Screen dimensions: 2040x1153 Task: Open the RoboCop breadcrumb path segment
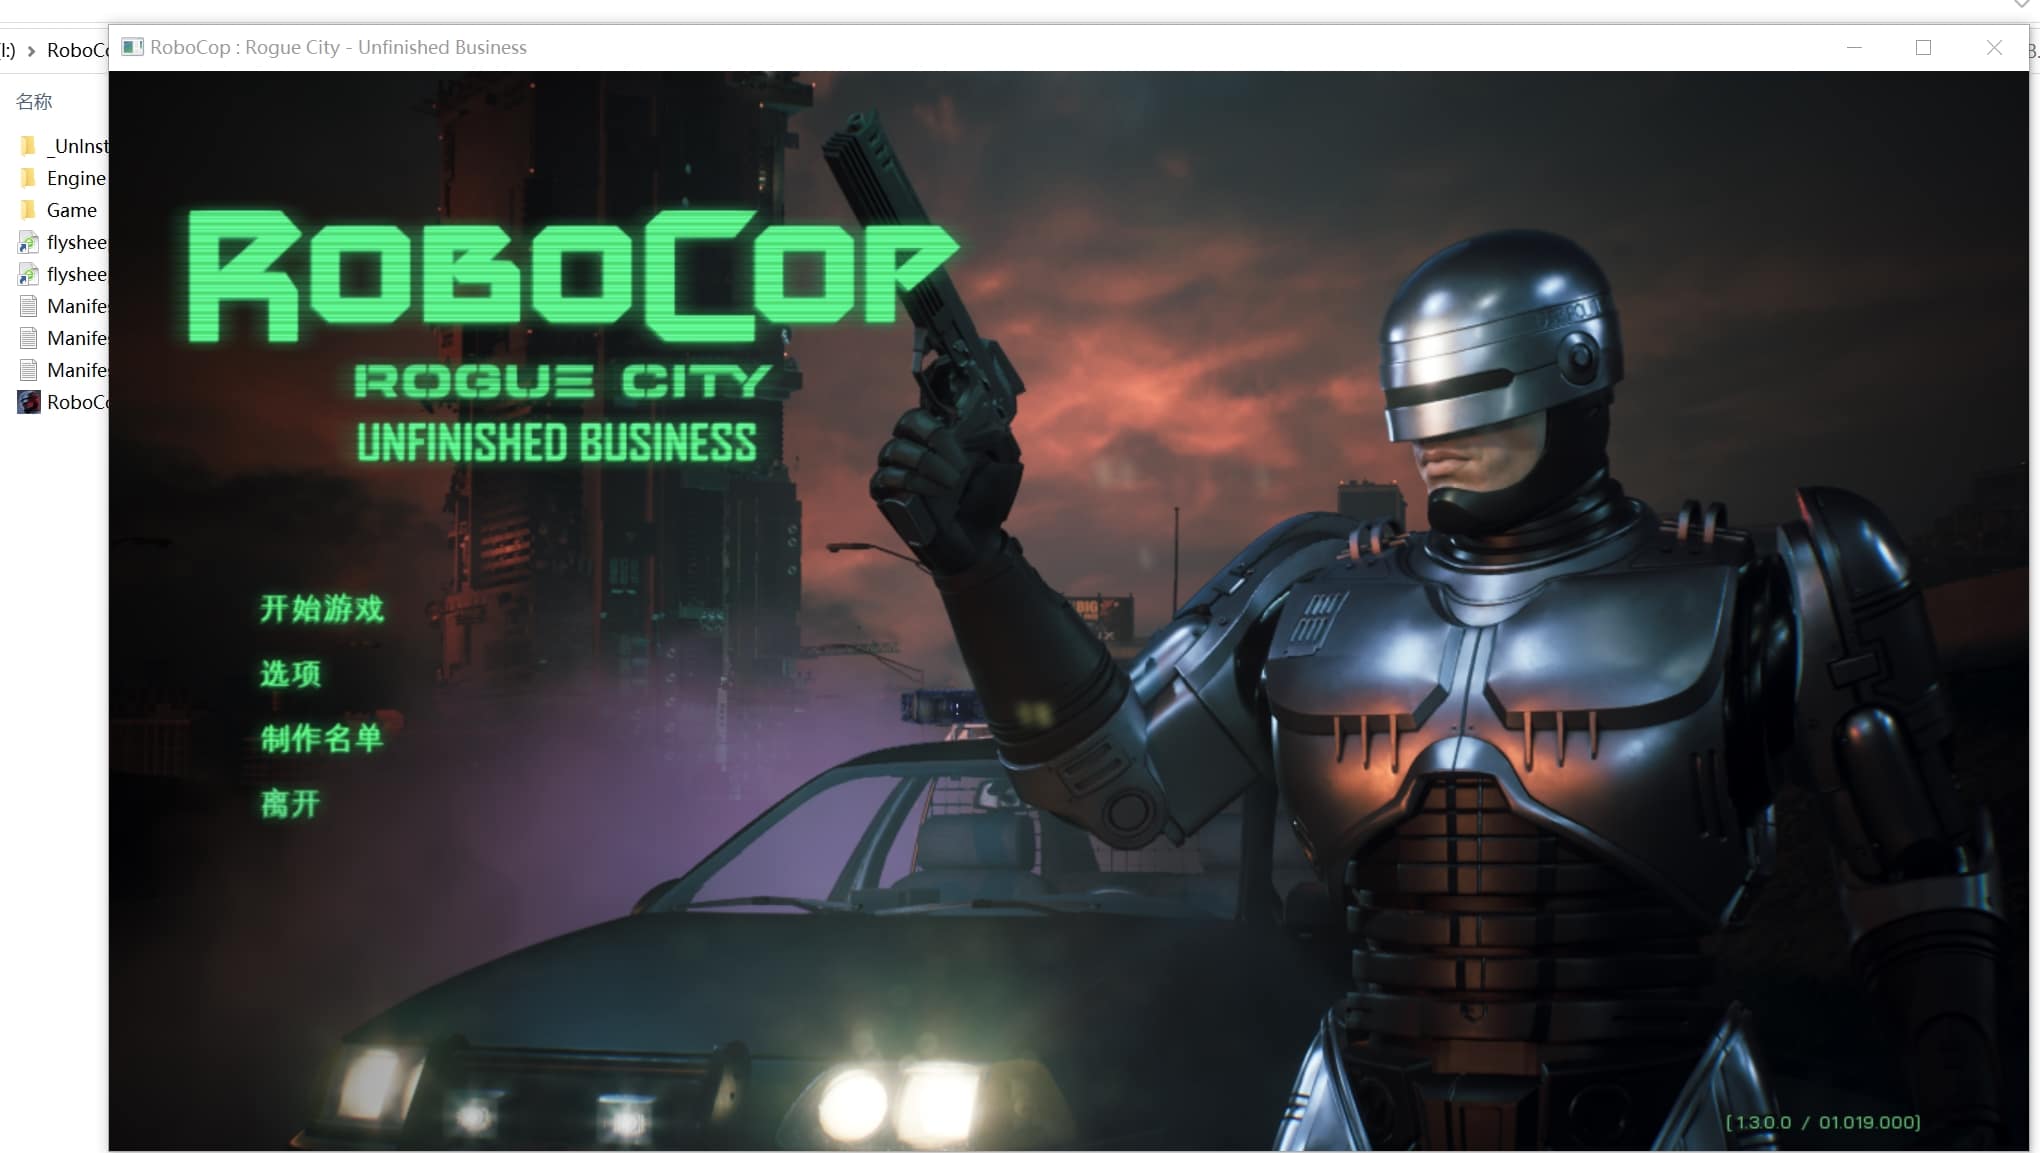click(77, 50)
